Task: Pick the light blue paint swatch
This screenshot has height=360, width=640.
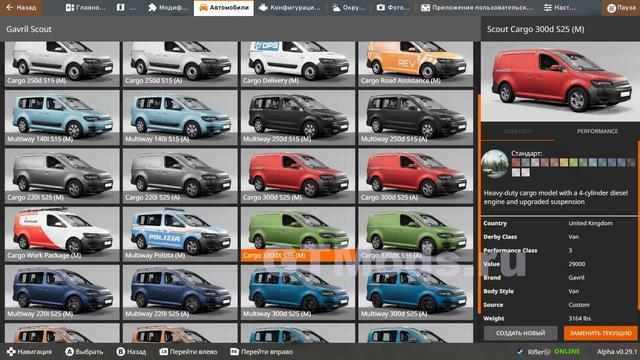Action: point(593,162)
